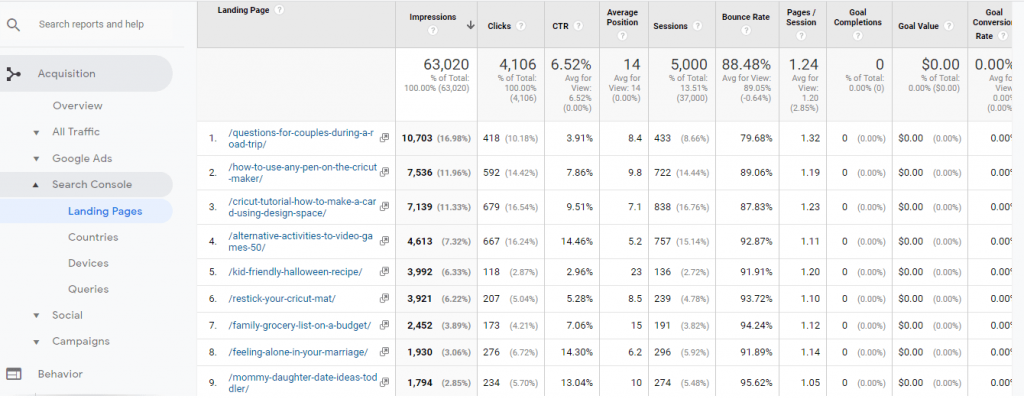Click help icon beside Sessions header
This screenshot has height=399, width=1024.
click(697, 26)
